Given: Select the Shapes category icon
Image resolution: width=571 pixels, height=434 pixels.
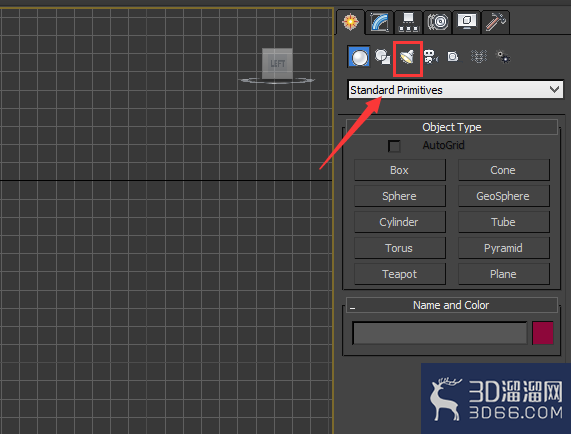Looking at the screenshot, I should pos(383,57).
